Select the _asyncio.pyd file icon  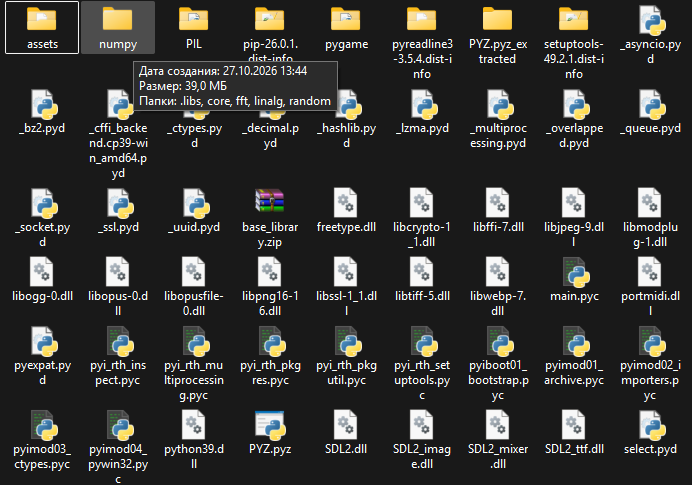point(651,20)
